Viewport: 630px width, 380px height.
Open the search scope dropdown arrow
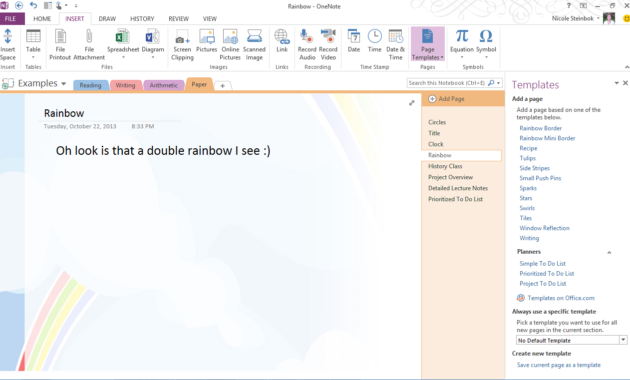499,83
